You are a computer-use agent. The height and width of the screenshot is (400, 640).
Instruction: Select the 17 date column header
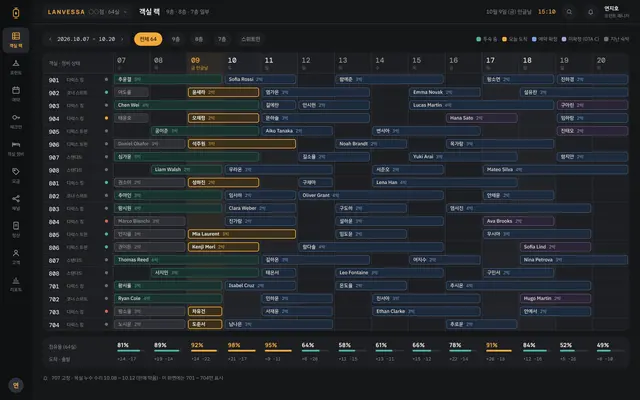coord(500,63)
